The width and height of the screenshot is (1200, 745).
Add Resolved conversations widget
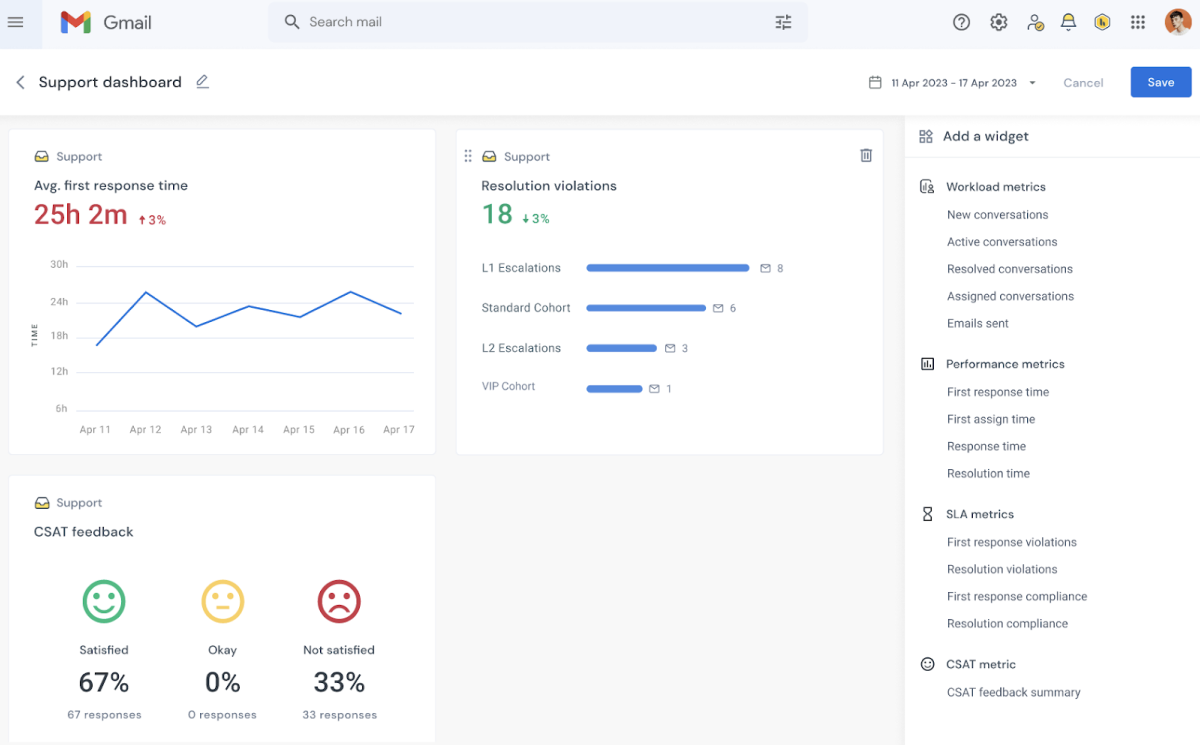coord(1009,269)
